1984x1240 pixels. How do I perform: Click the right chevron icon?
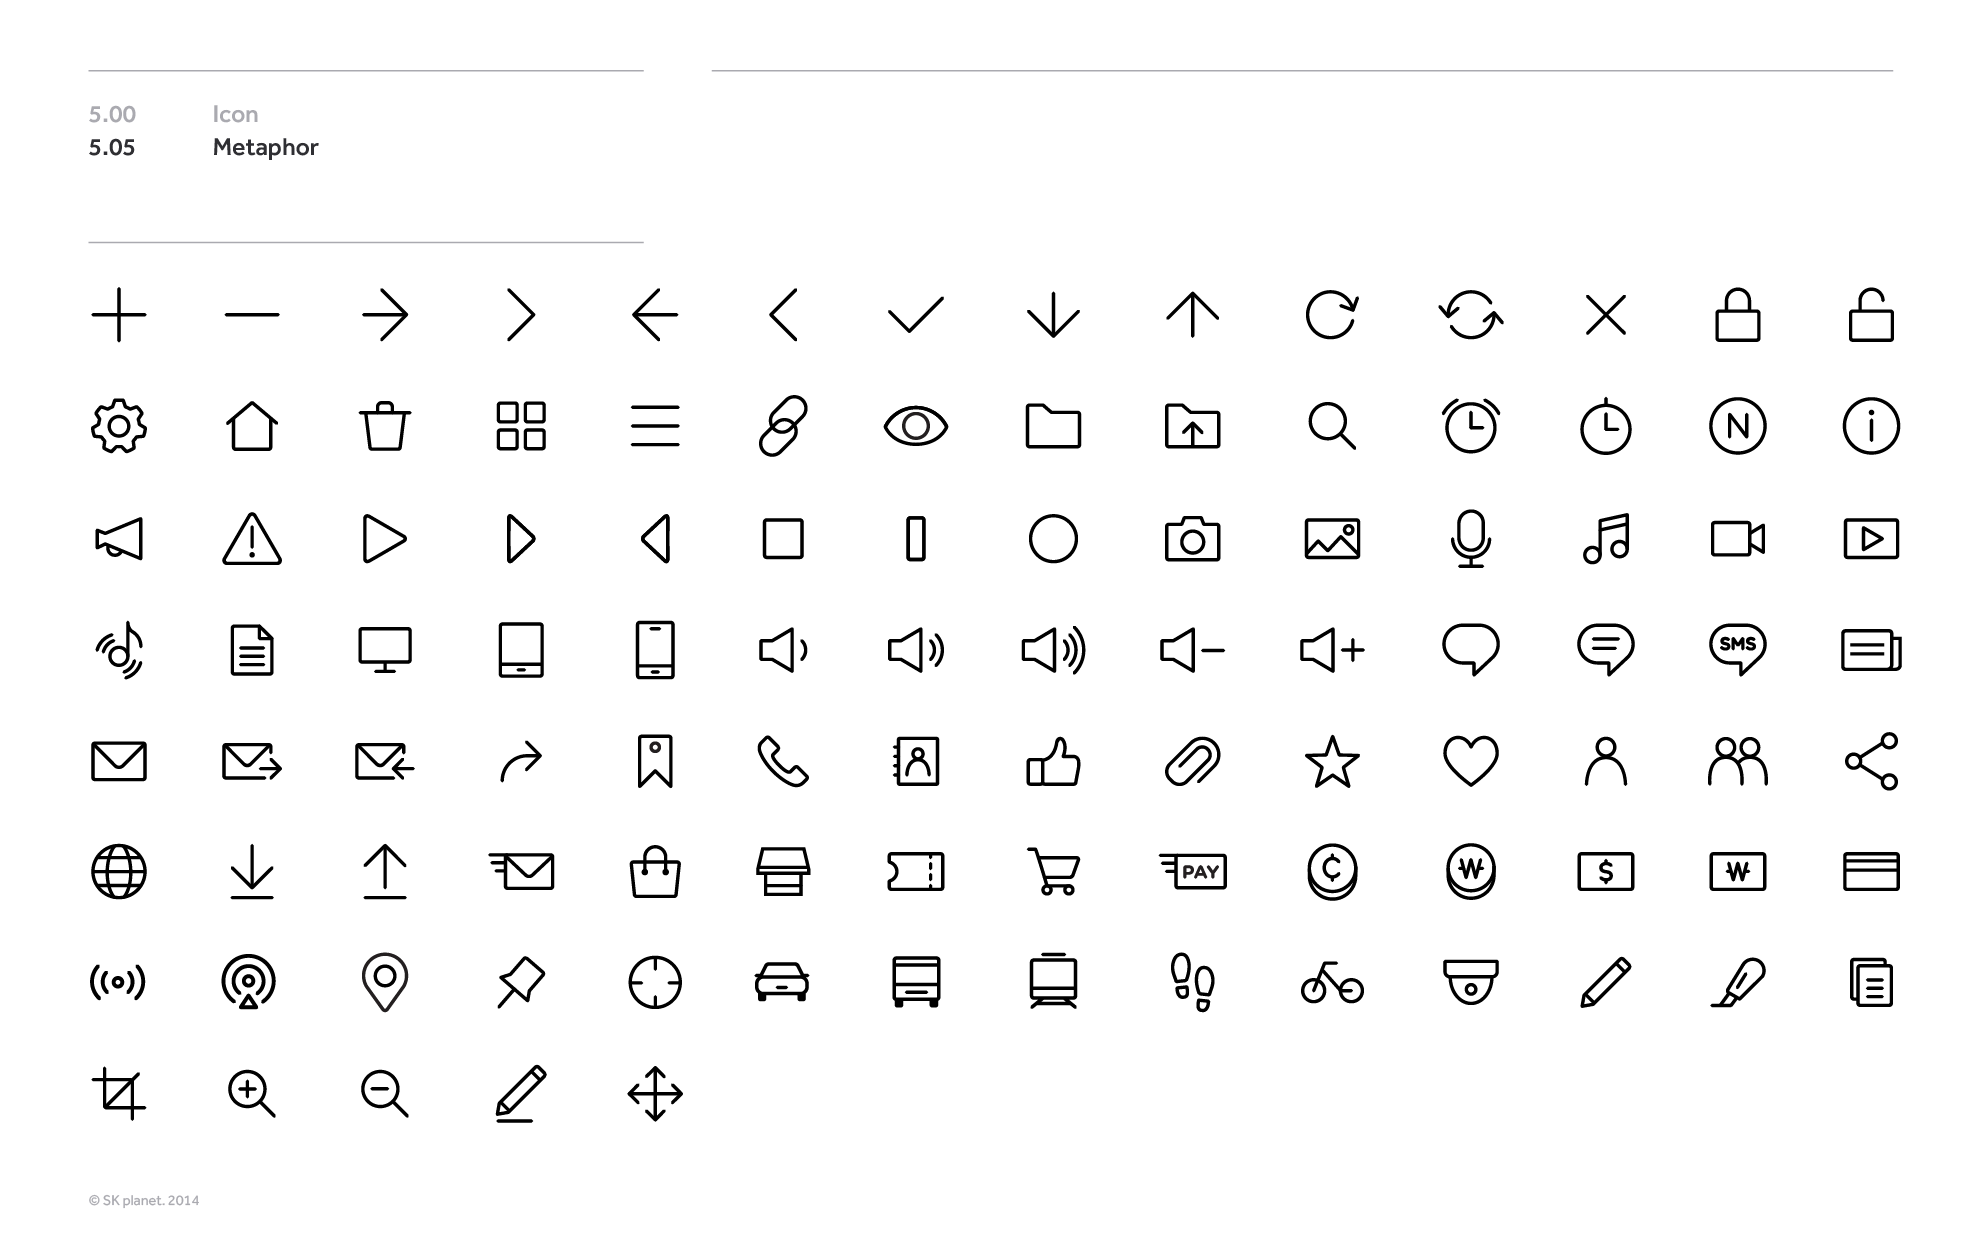[x=522, y=315]
